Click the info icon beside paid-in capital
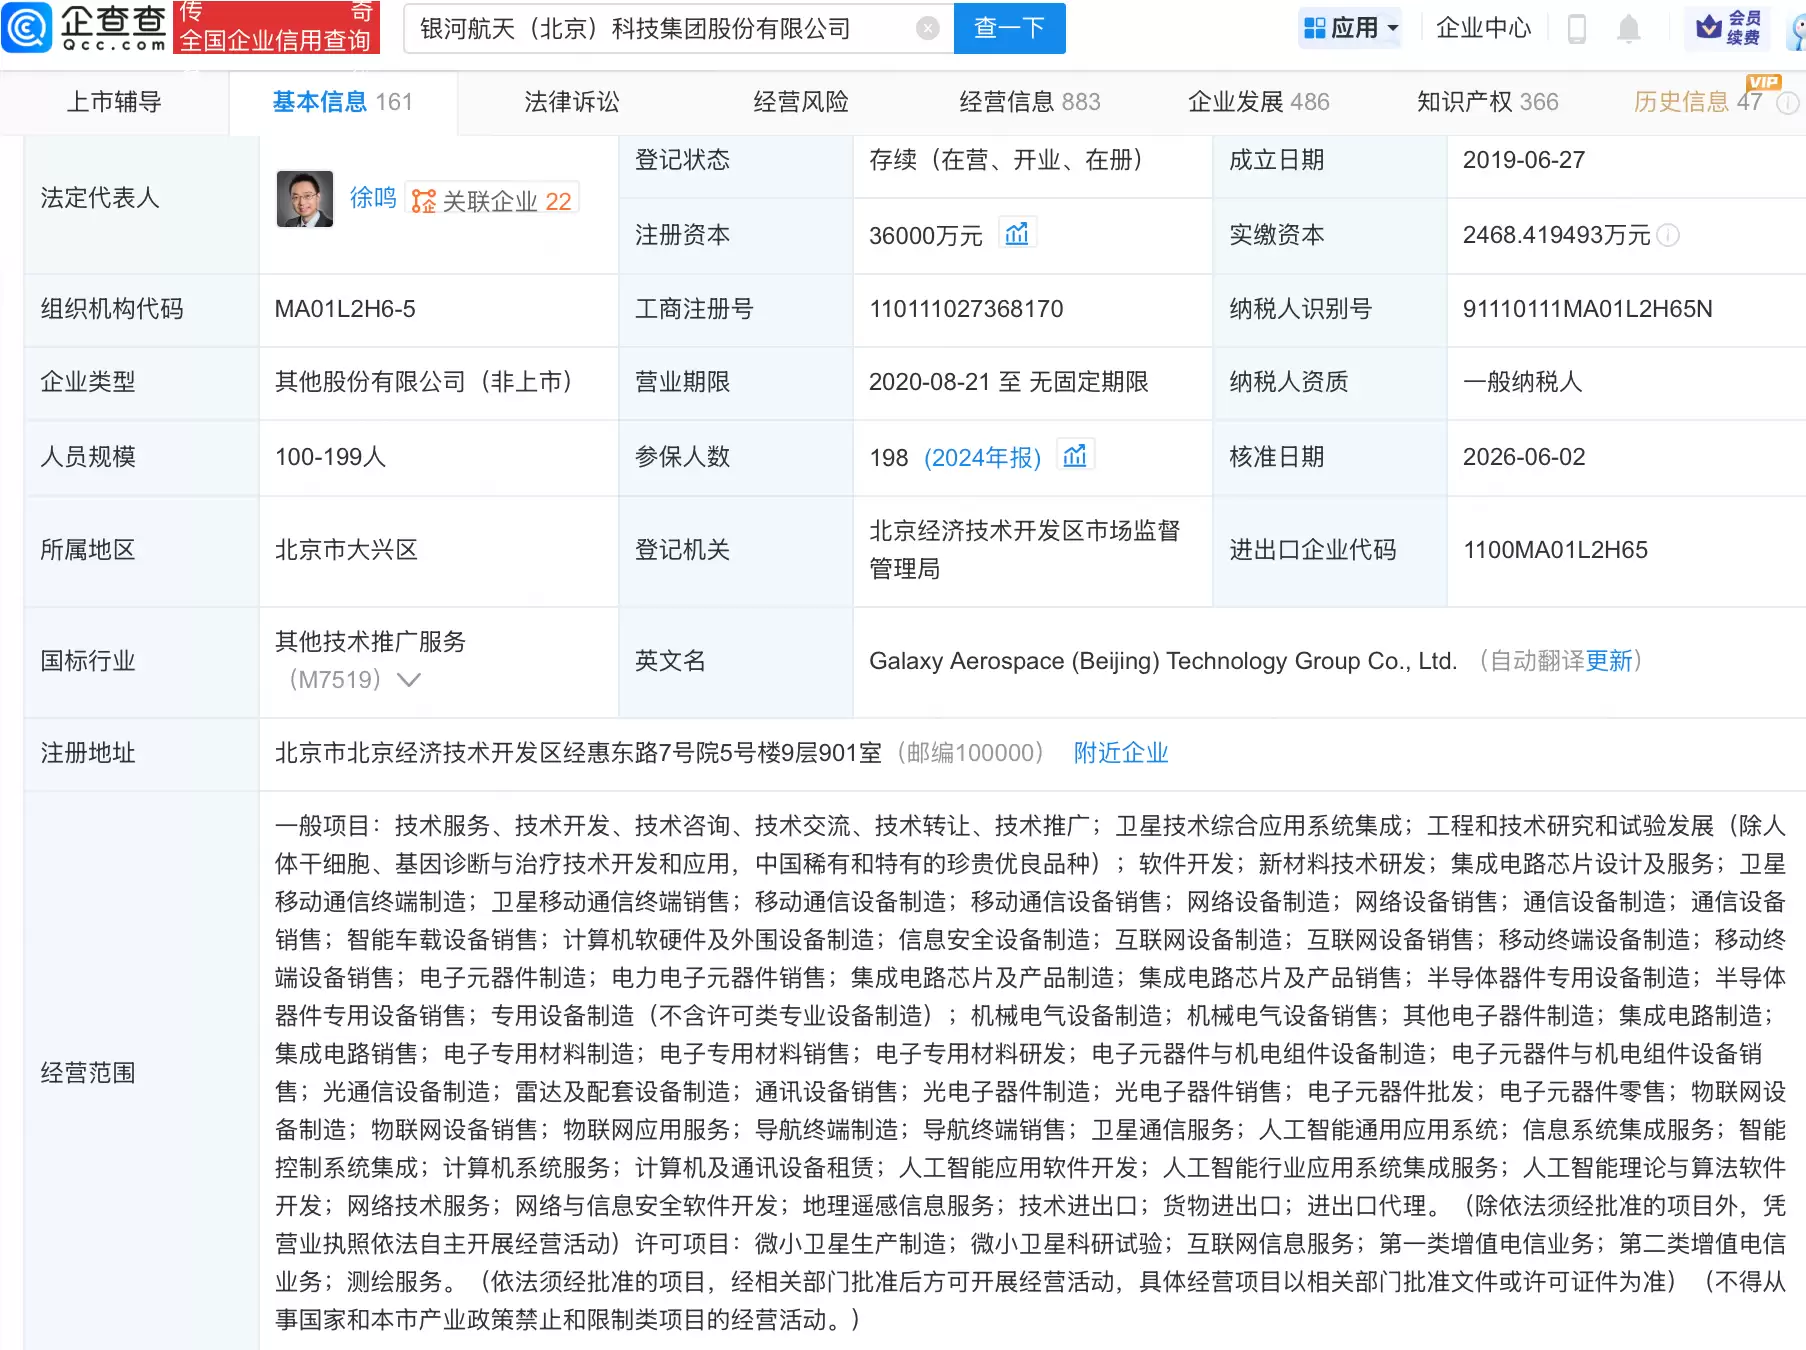 click(x=1668, y=235)
